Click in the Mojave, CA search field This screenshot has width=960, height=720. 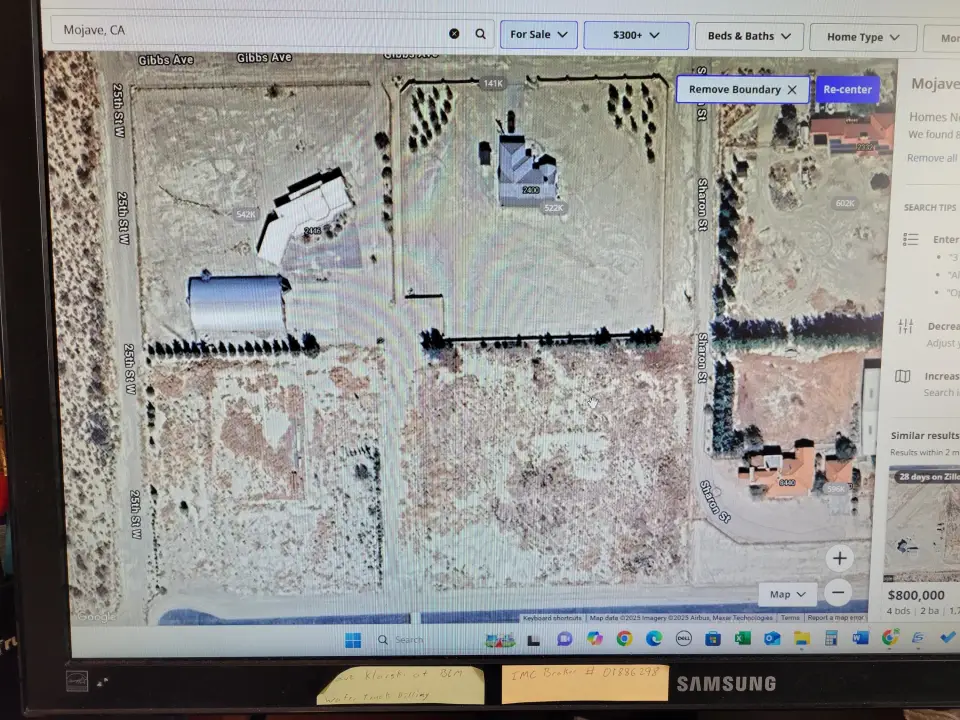pyautogui.click(x=250, y=31)
